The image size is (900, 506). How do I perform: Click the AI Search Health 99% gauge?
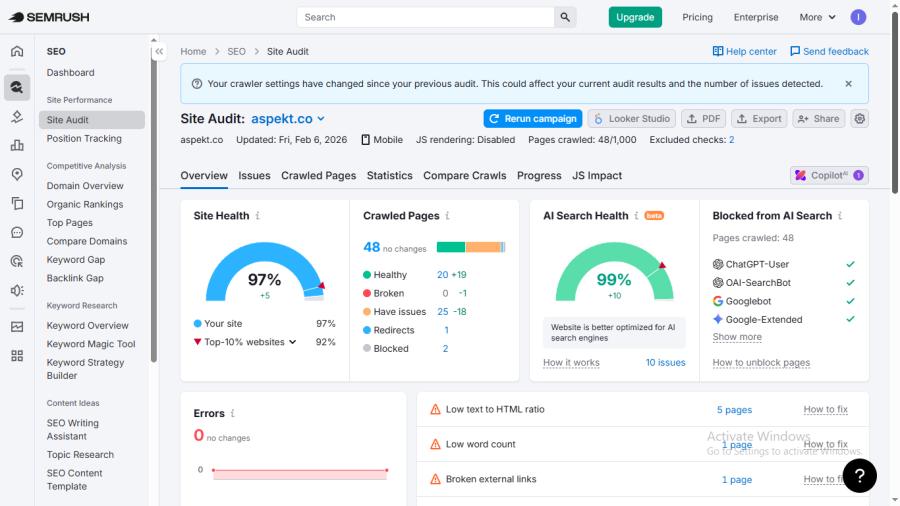coord(614,271)
